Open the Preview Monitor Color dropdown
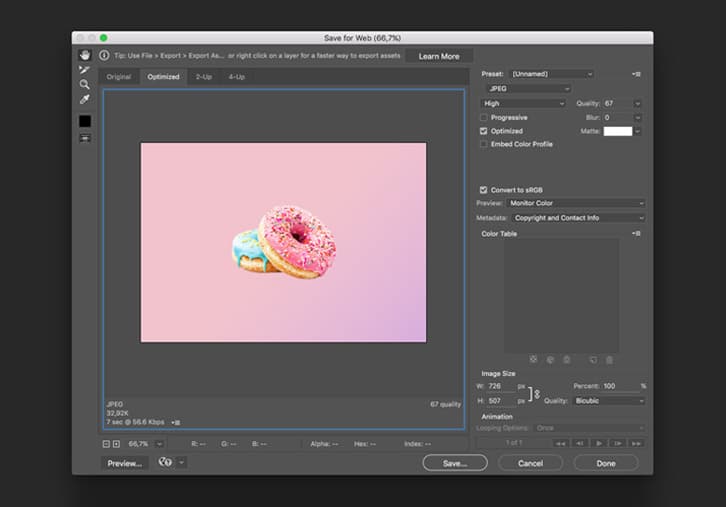The width and height of the screenshot is (726, 507). tap(576, 203)
